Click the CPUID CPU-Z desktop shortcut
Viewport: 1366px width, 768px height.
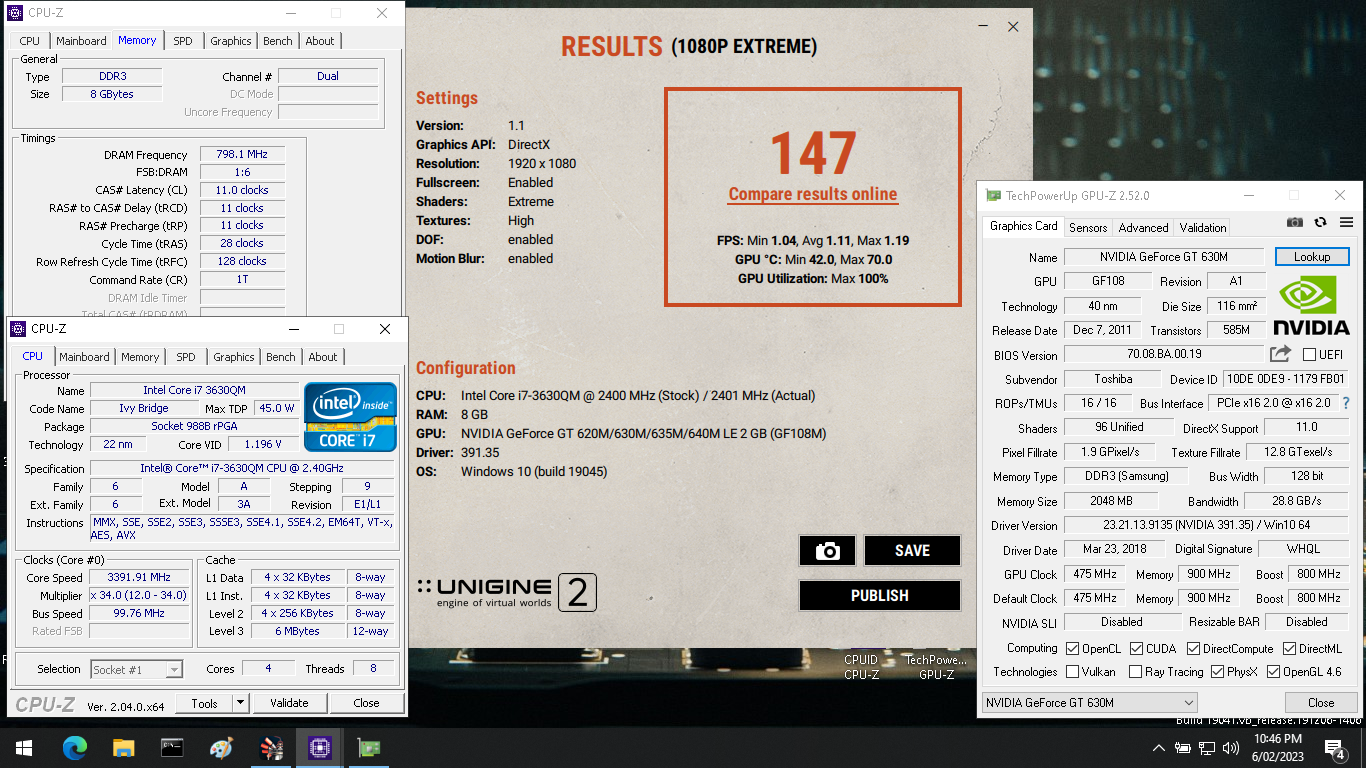click(x=861, y=667)
